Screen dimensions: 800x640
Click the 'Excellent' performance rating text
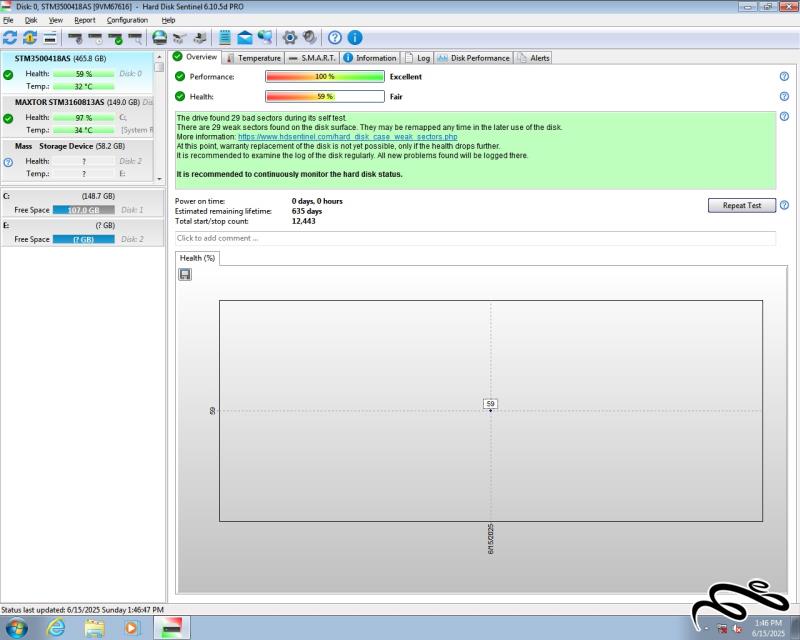[x=406, y=77]
